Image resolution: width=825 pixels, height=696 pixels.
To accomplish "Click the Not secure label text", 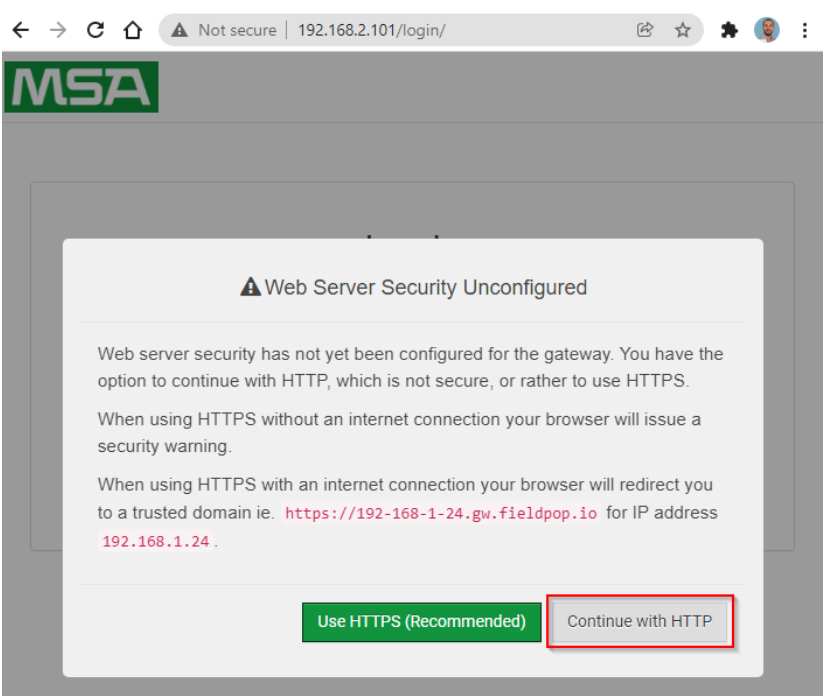I will coord(237,31).
